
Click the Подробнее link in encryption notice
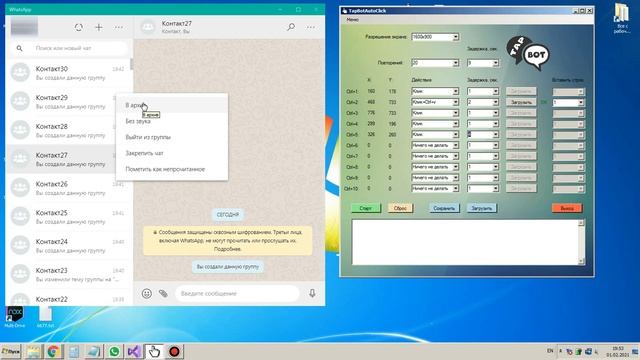click(227, 249)
